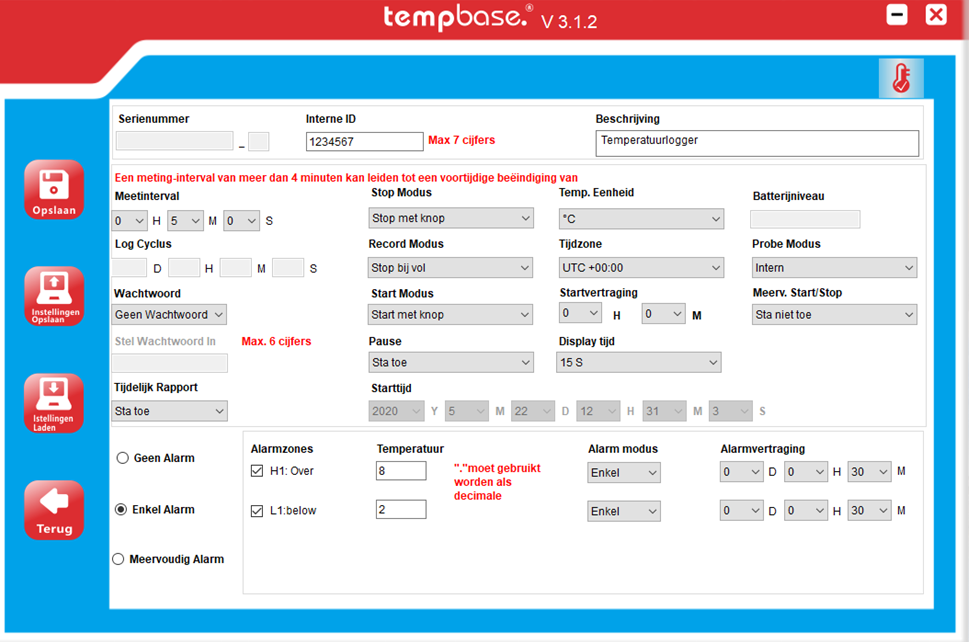Open the Starttijd hour dropdown
Image resolution: width=969 pixels, height=642 pixels.
coord(599,411)
